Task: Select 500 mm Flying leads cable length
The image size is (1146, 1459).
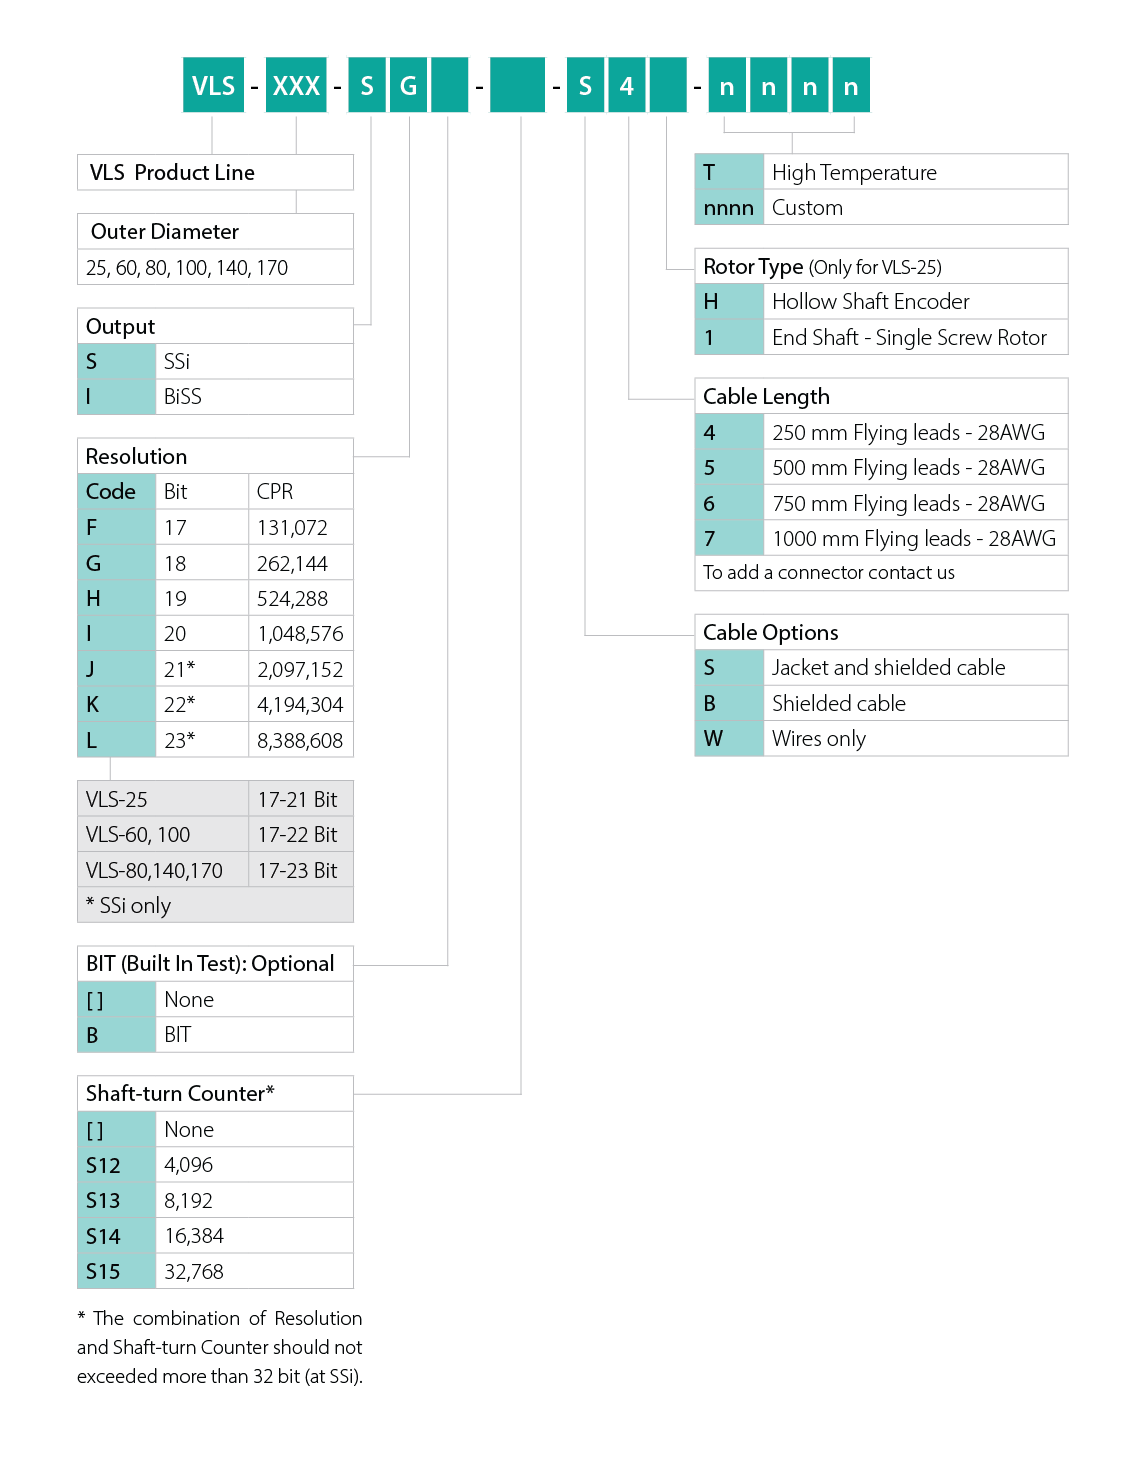Action: pos(908,468)
